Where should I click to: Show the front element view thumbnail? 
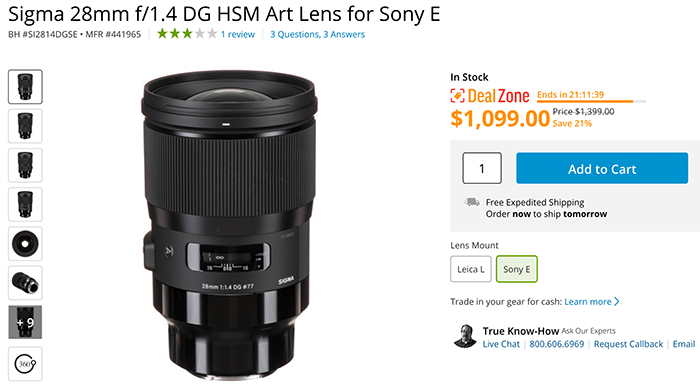point(25,244)
